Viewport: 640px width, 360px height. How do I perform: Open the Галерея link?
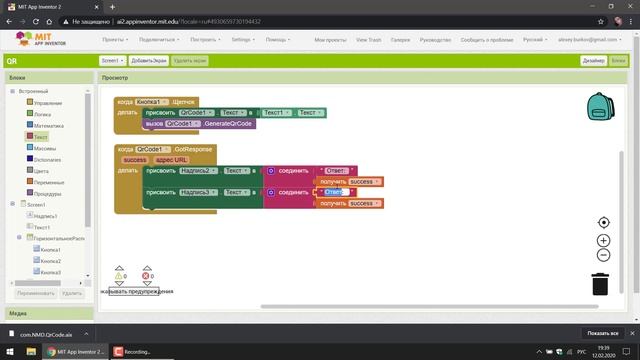pos(400,40)
